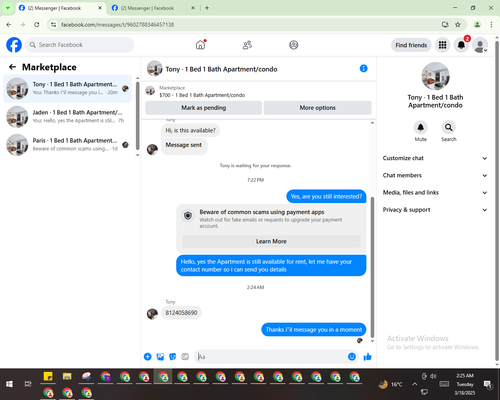
Task: Open Jaden apartment conversation in list
Action: pyautogui.click(x=68, y=117)
